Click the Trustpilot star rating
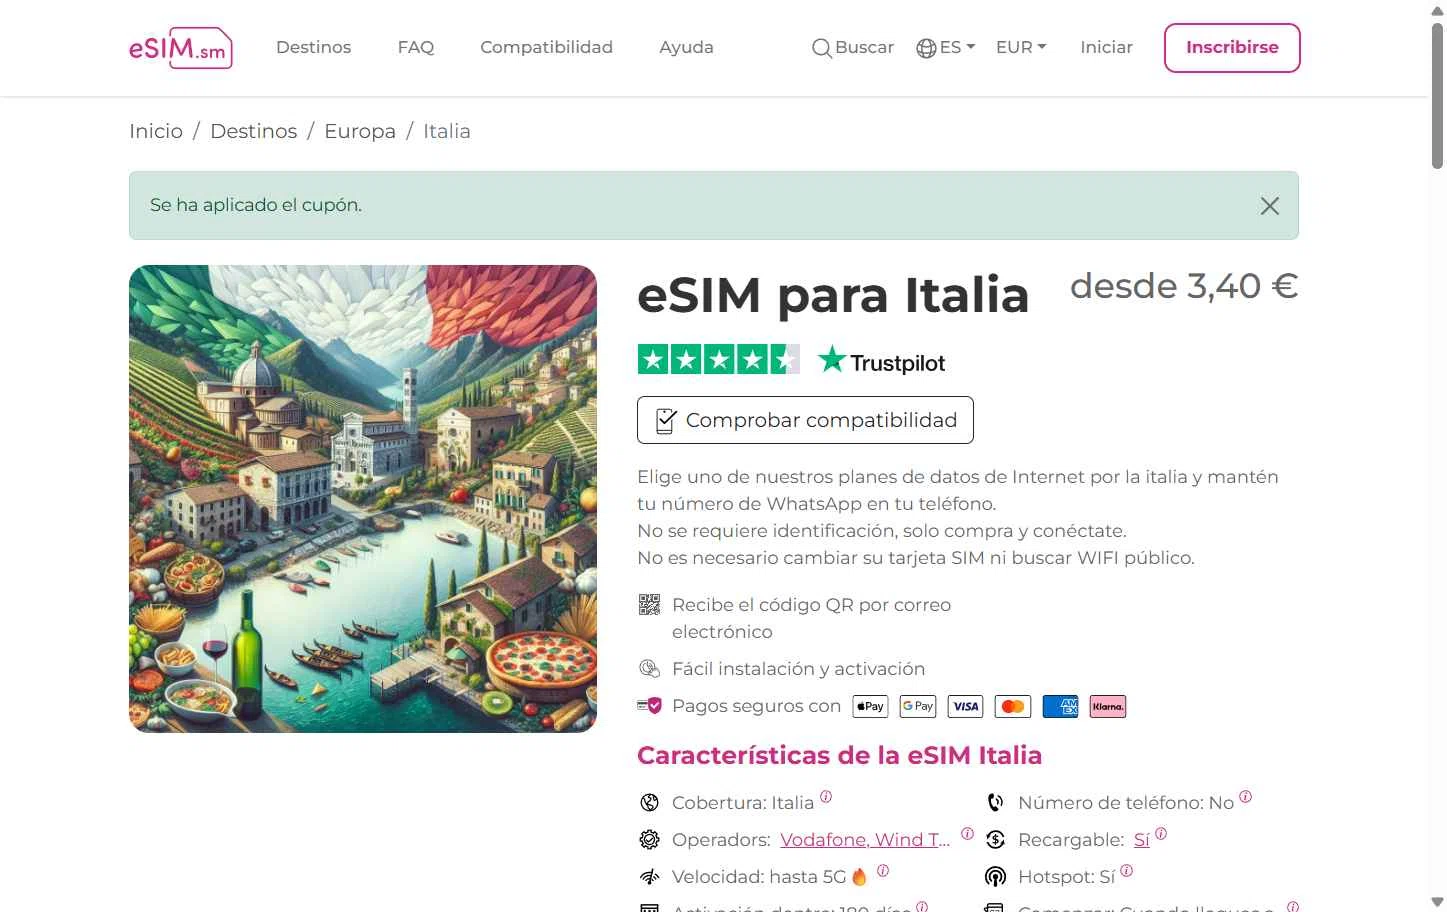Viewport: 1447px width, 912px height. (x=718, y=359)
